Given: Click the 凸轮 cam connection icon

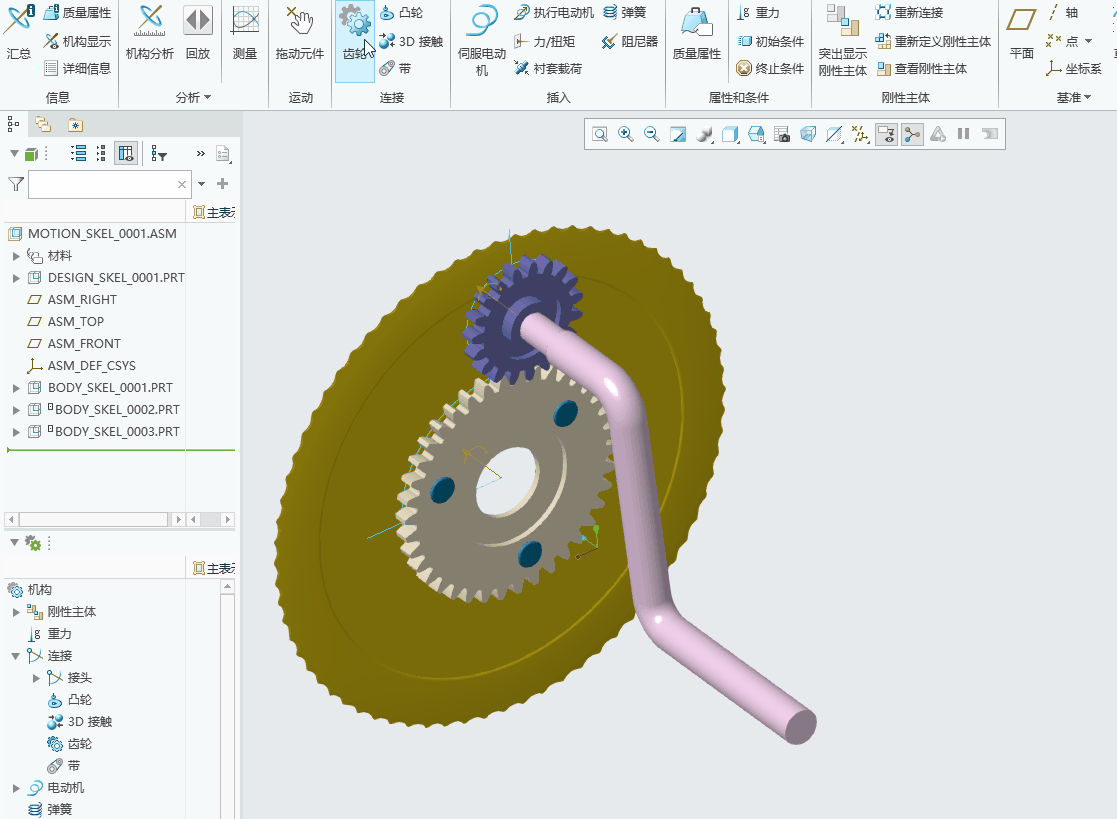Looking at the screenshot, I should [x=402, y=13].
